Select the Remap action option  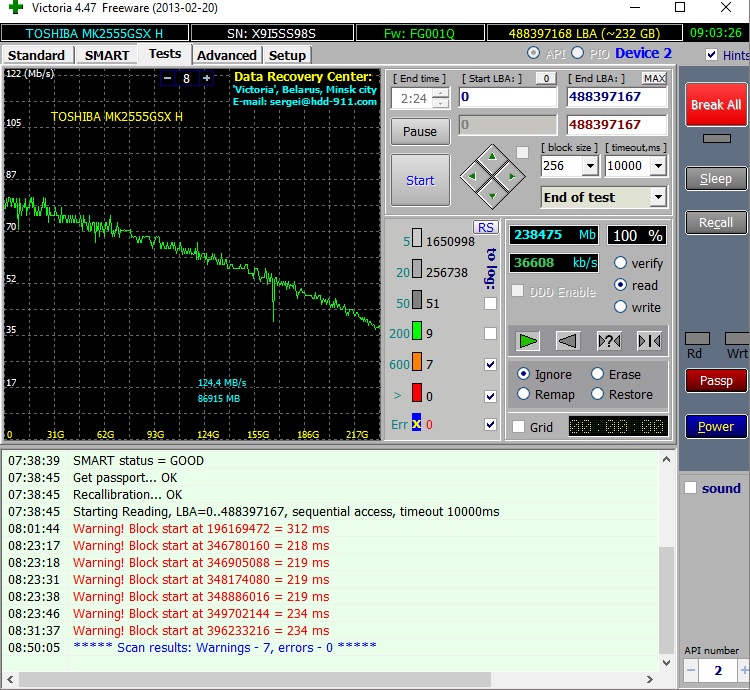523,394
